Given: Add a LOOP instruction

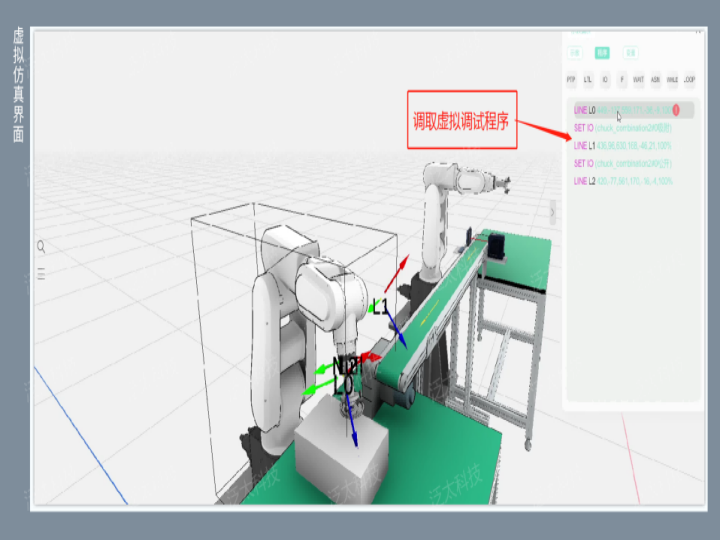Looking at the screenshot, I should pyautogui.click(x=689, y=78).
